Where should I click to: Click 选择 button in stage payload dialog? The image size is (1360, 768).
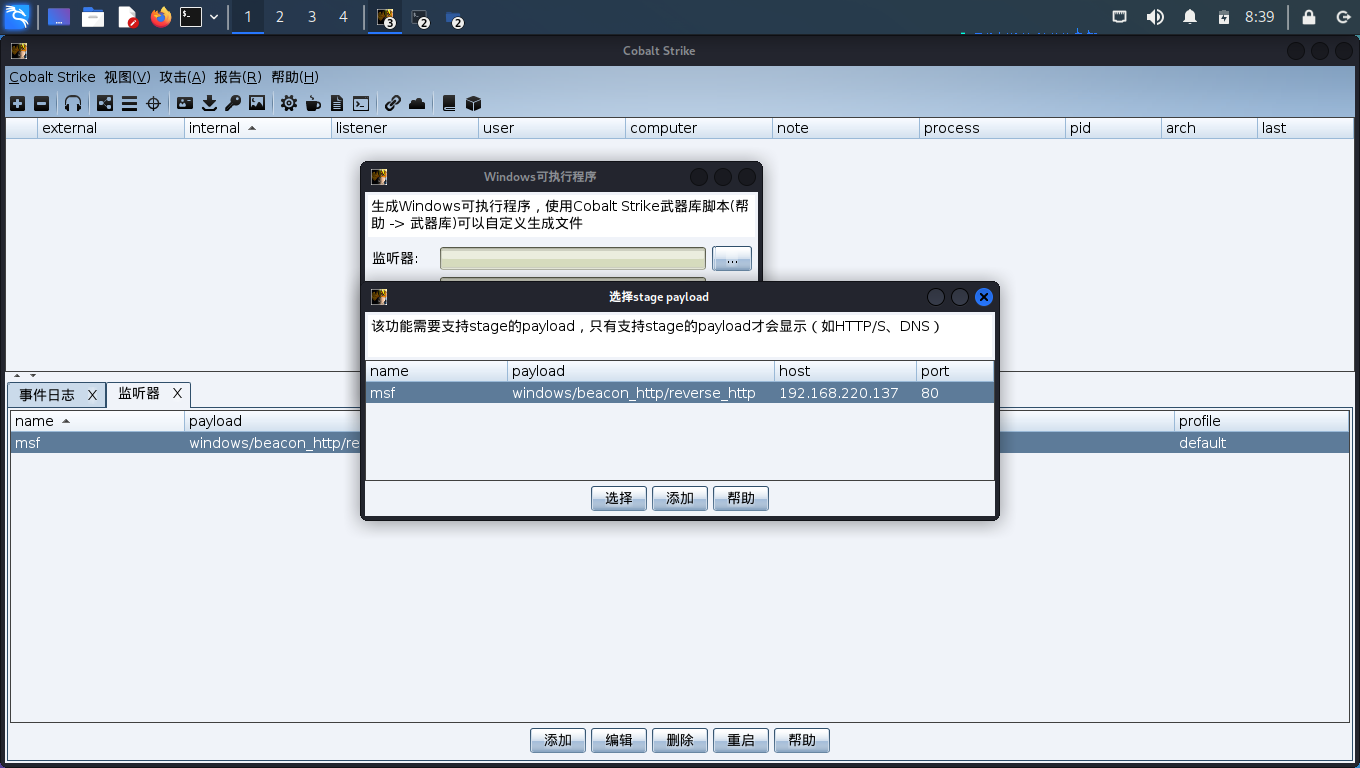[x=619, y=498]
